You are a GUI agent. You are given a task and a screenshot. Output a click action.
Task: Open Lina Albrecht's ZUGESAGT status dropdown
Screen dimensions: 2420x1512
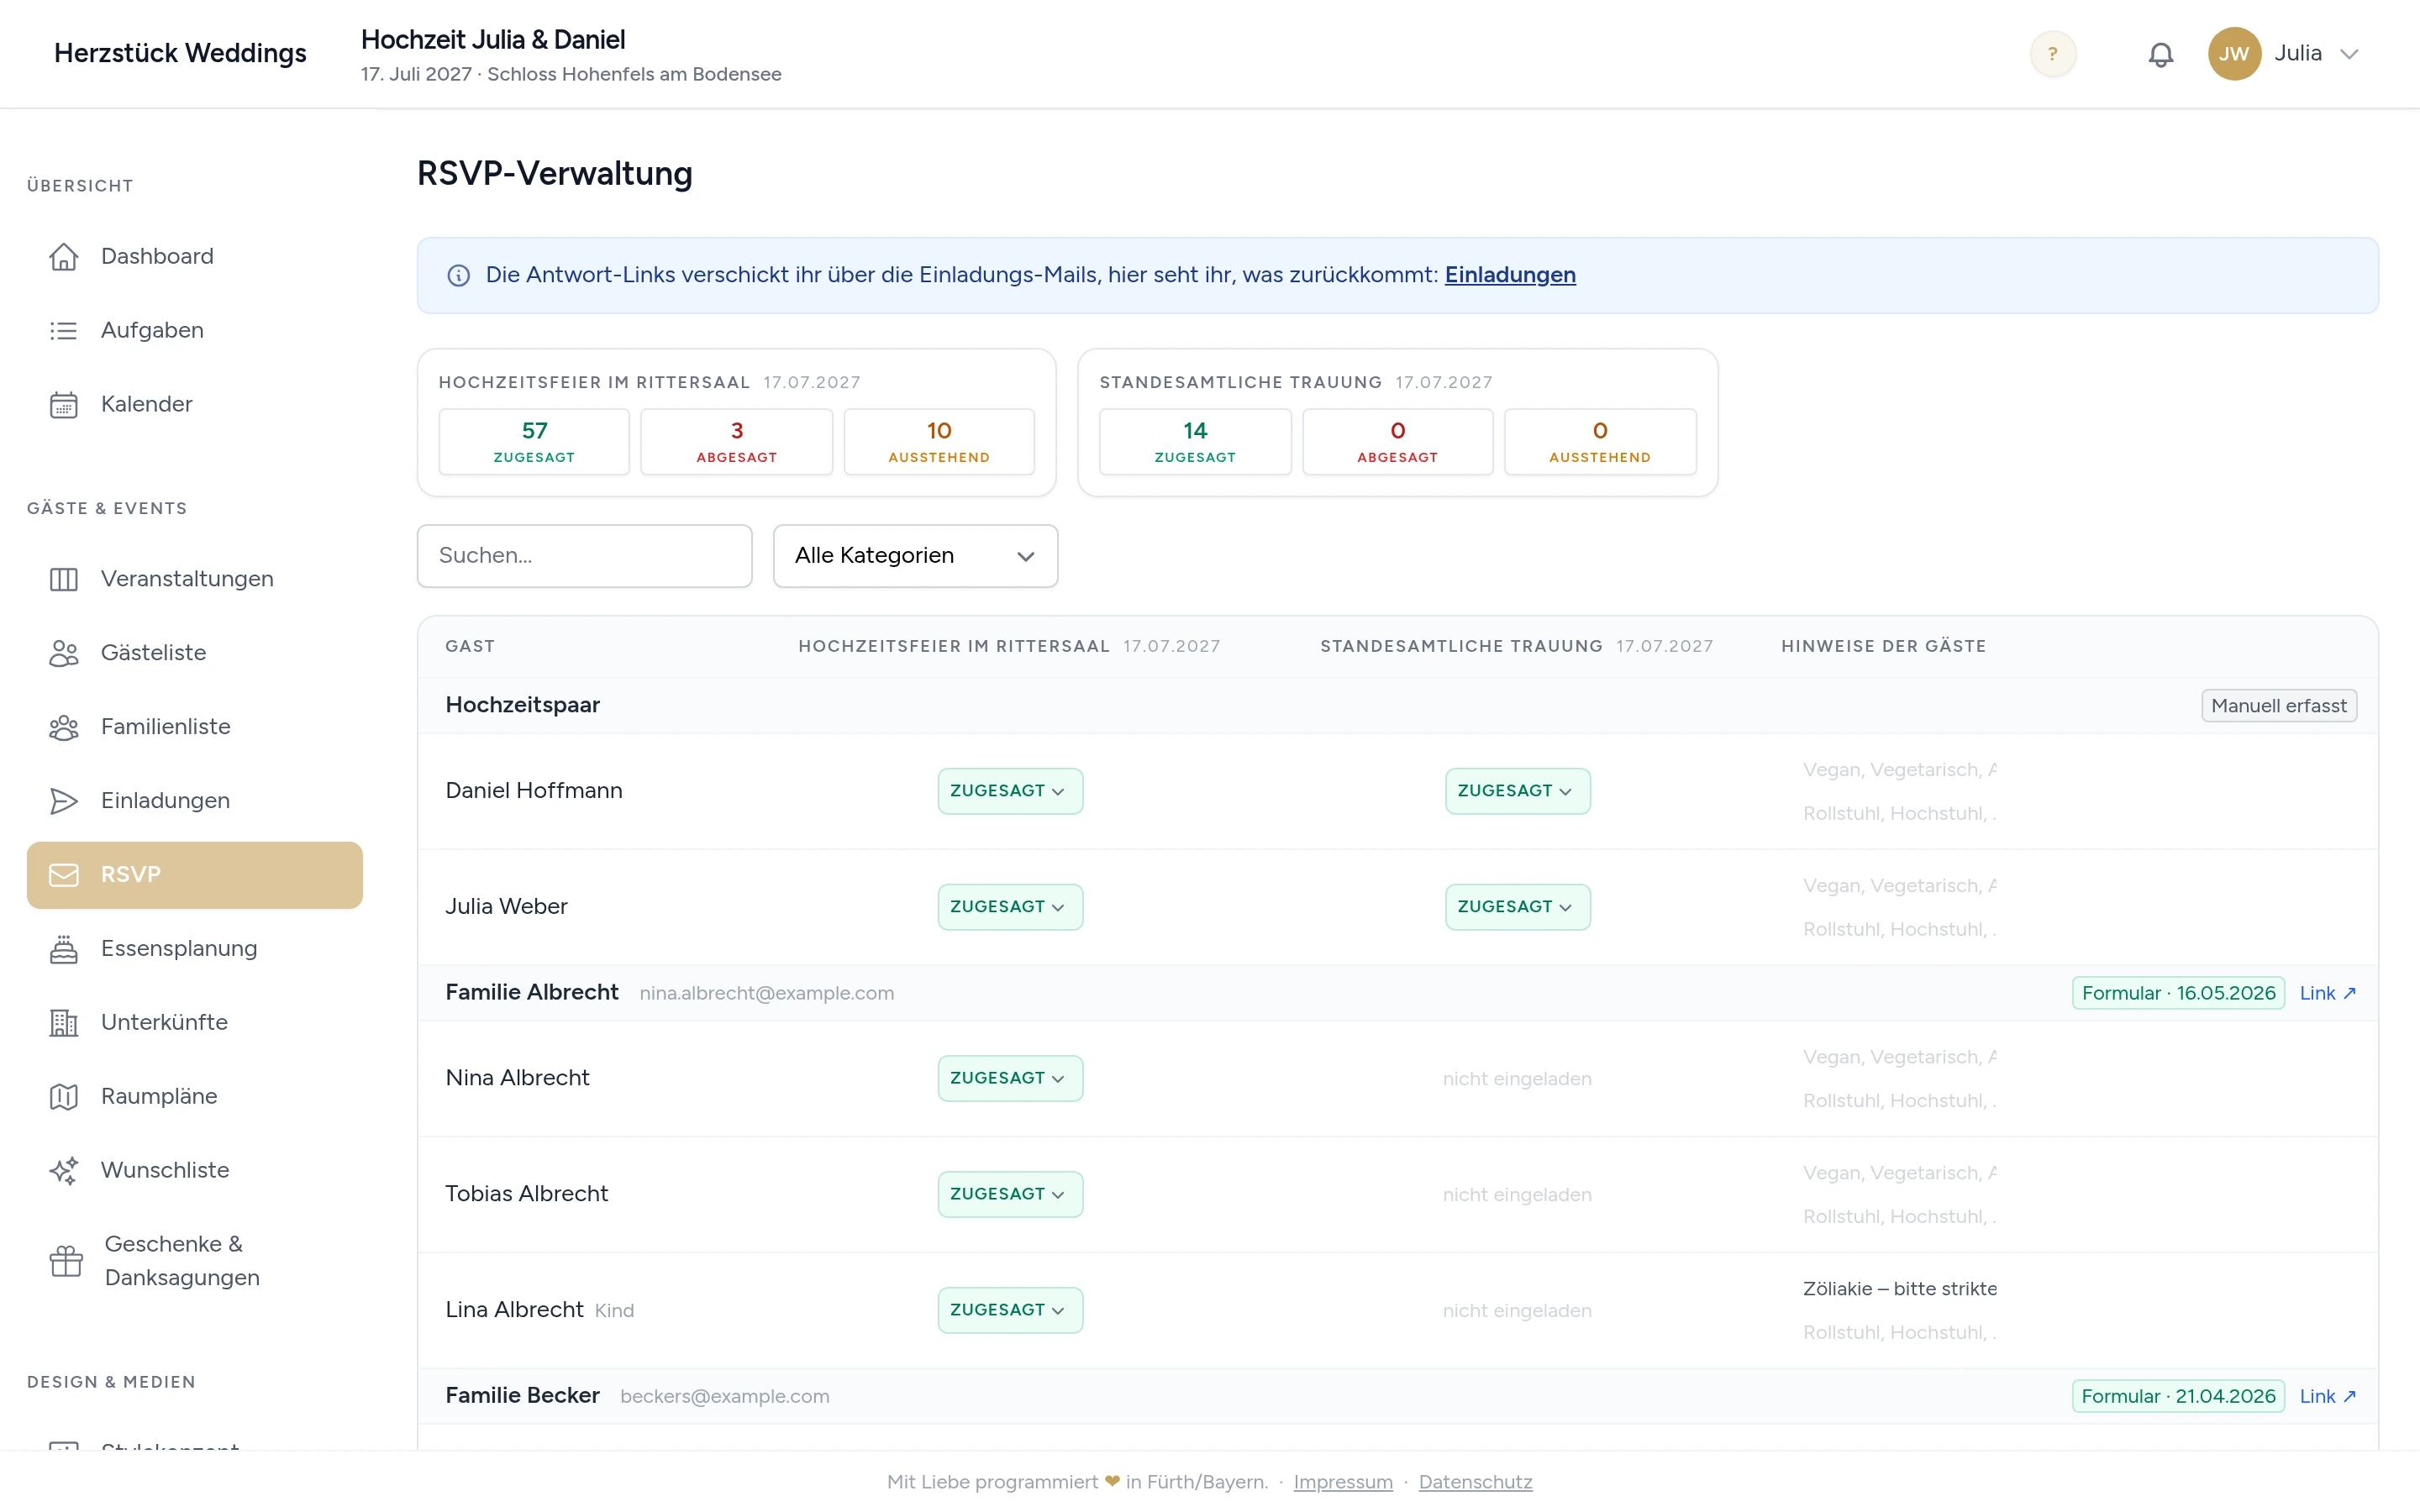pos(1010,1310)
